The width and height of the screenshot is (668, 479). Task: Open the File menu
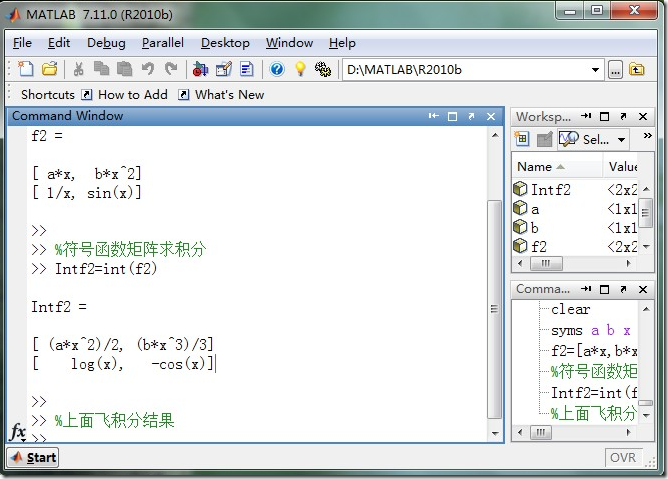coord(22,43)
